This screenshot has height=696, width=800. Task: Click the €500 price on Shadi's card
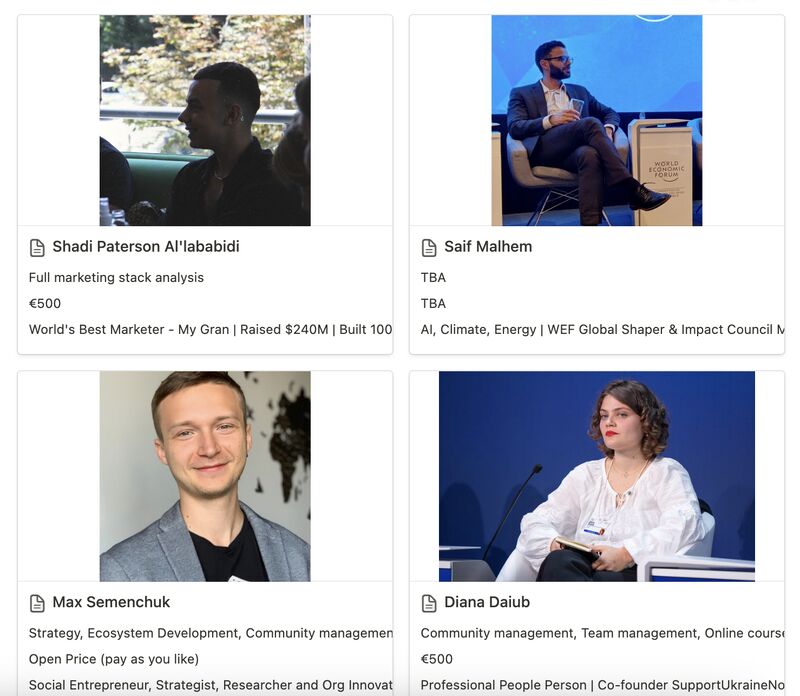(x=38, y=305)
